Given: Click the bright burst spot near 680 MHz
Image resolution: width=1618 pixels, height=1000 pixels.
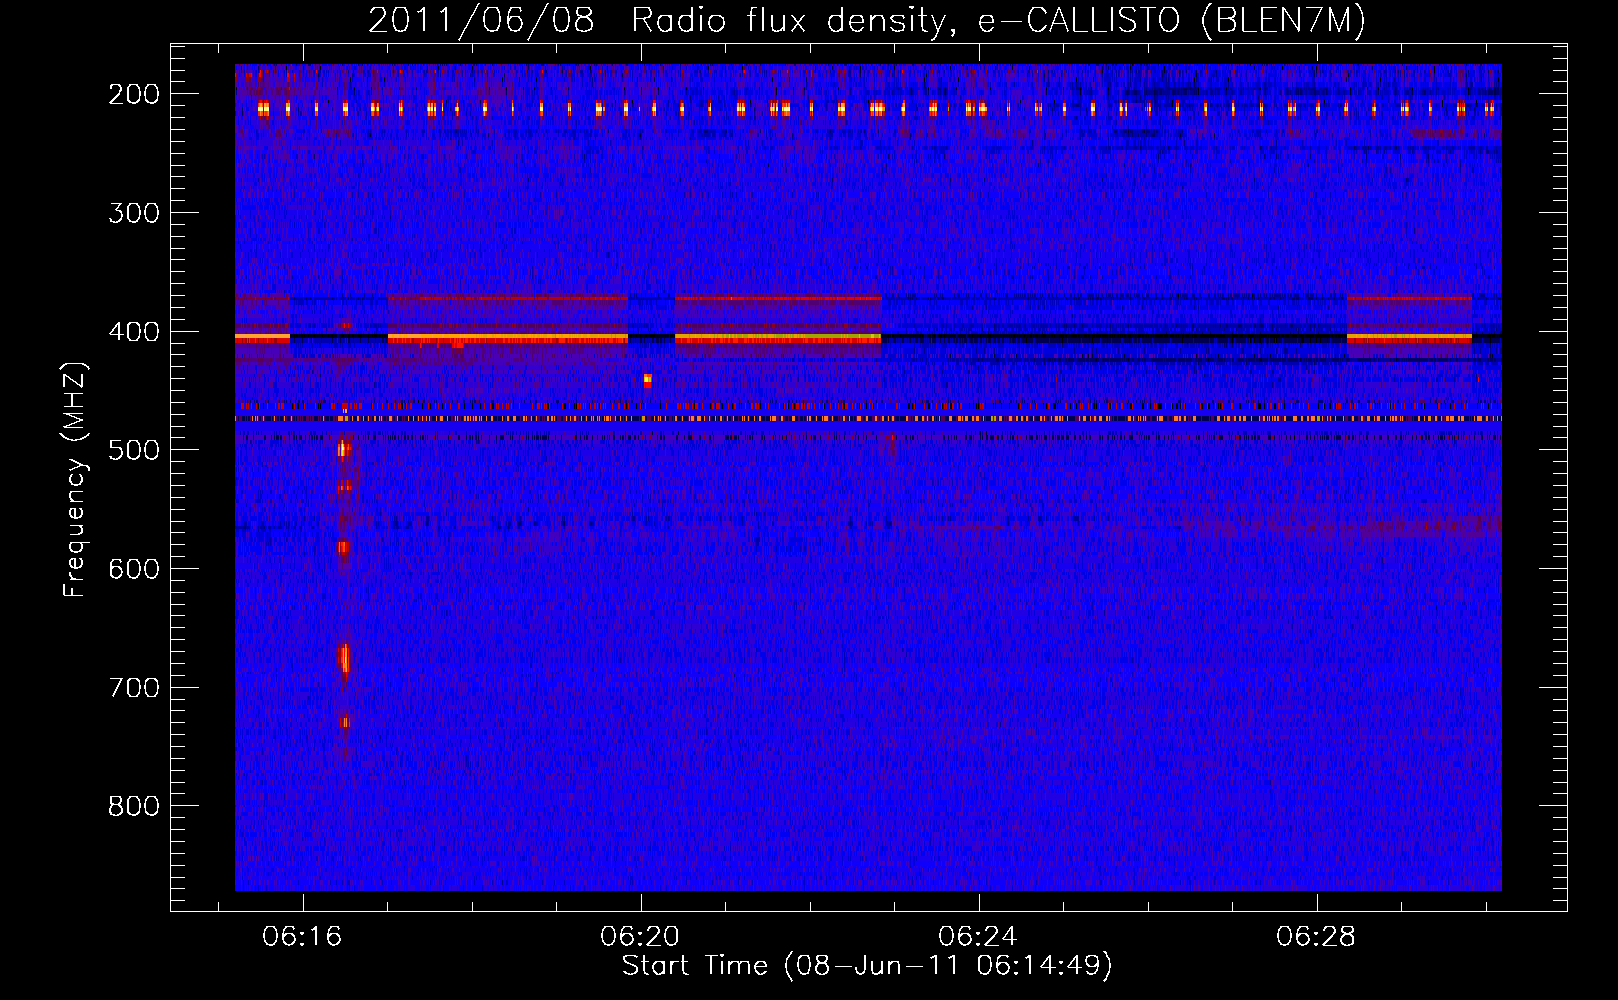Looking at the screenshot, I should point(345,659).
